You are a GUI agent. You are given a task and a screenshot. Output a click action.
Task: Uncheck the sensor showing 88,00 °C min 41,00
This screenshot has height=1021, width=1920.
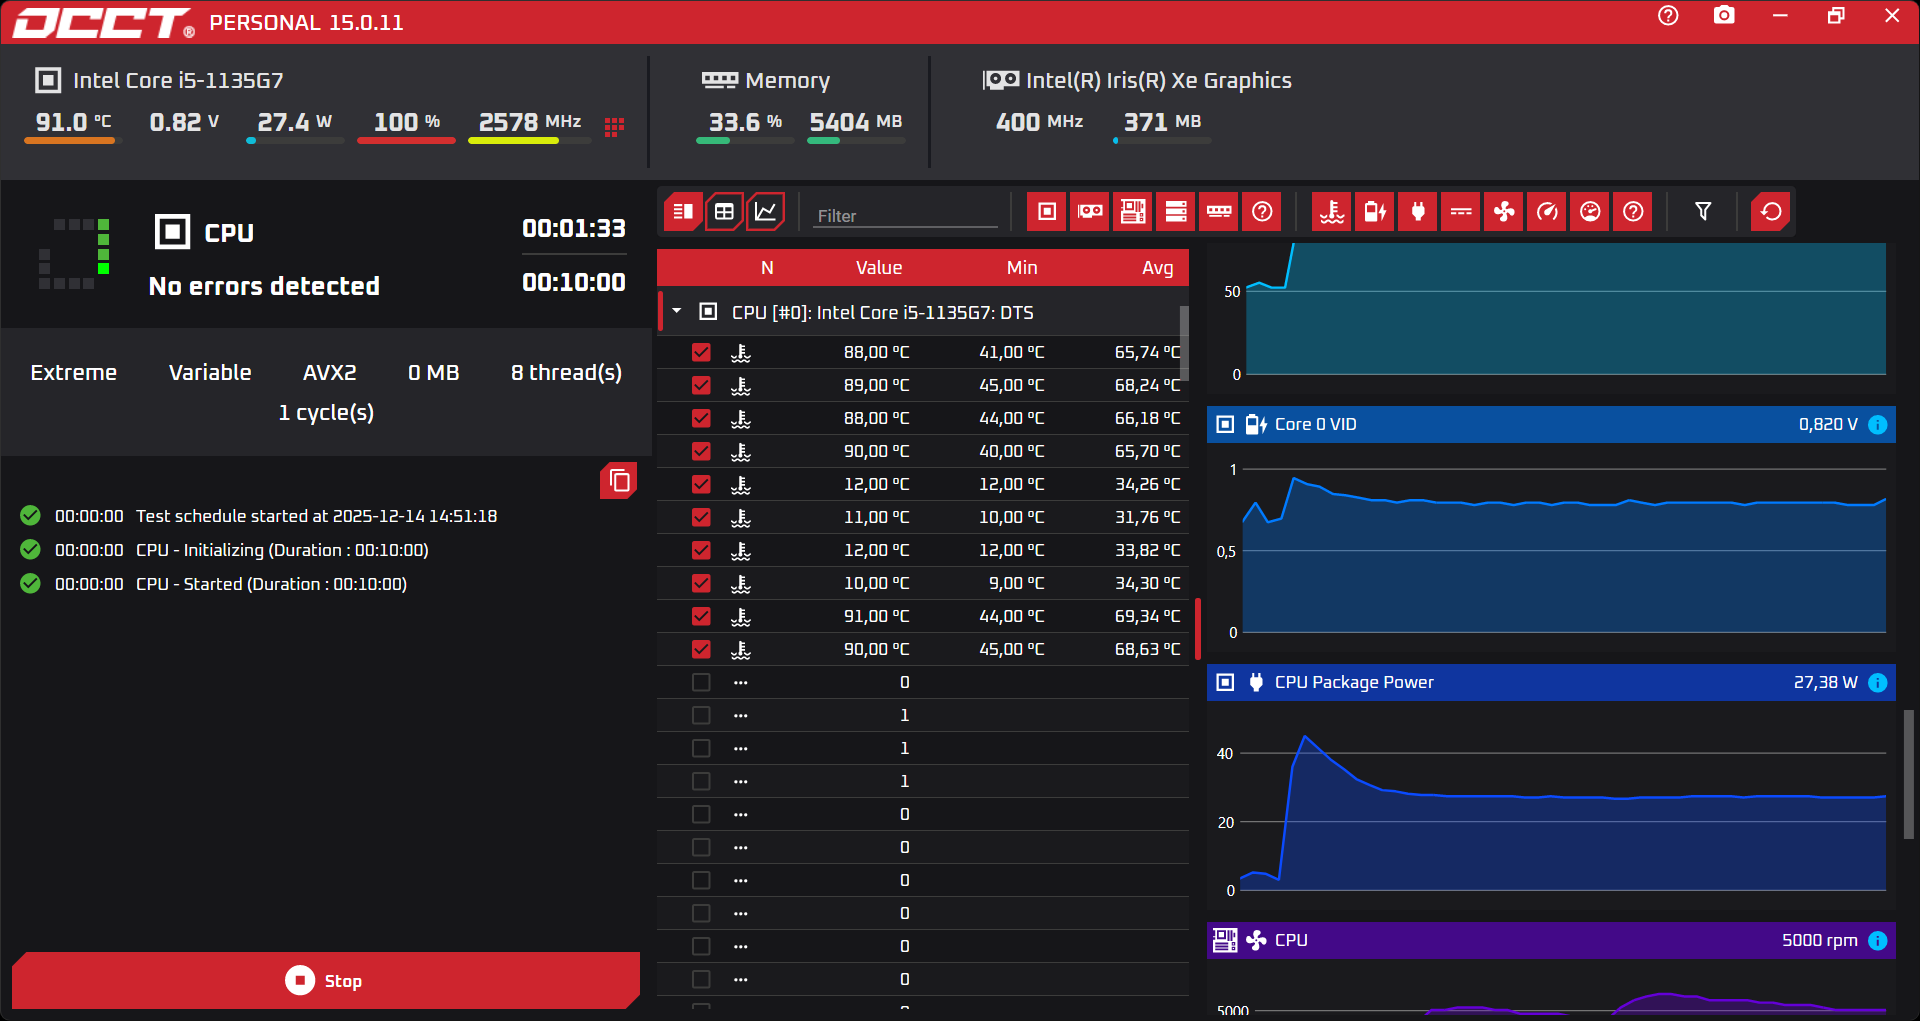coord(701,353)
